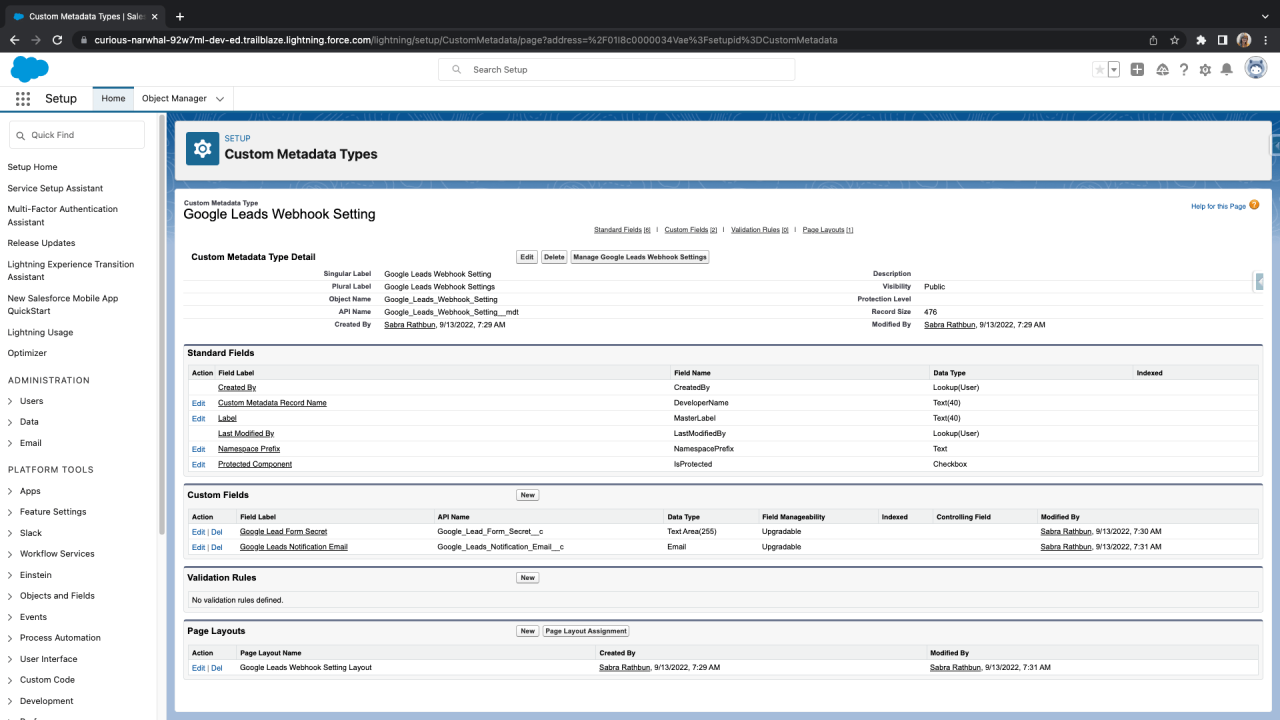1280x720 pixels.
Task: Click Manage Google Leads Webhook Settings
Action: coord(640,257)
